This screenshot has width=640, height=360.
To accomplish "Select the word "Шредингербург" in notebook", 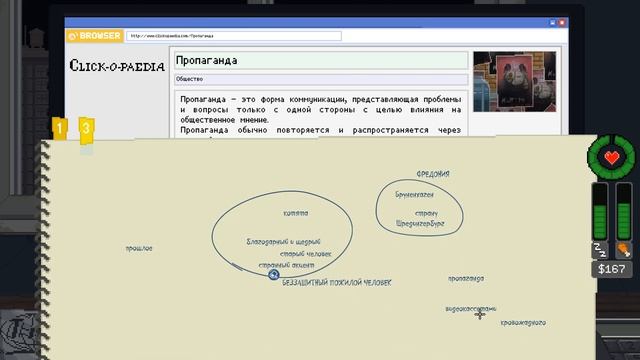I will (420, 223).
